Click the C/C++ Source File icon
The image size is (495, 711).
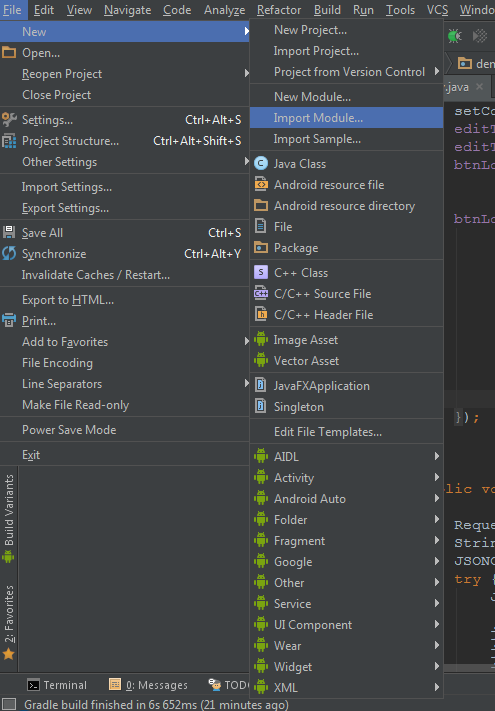[261, 293]
